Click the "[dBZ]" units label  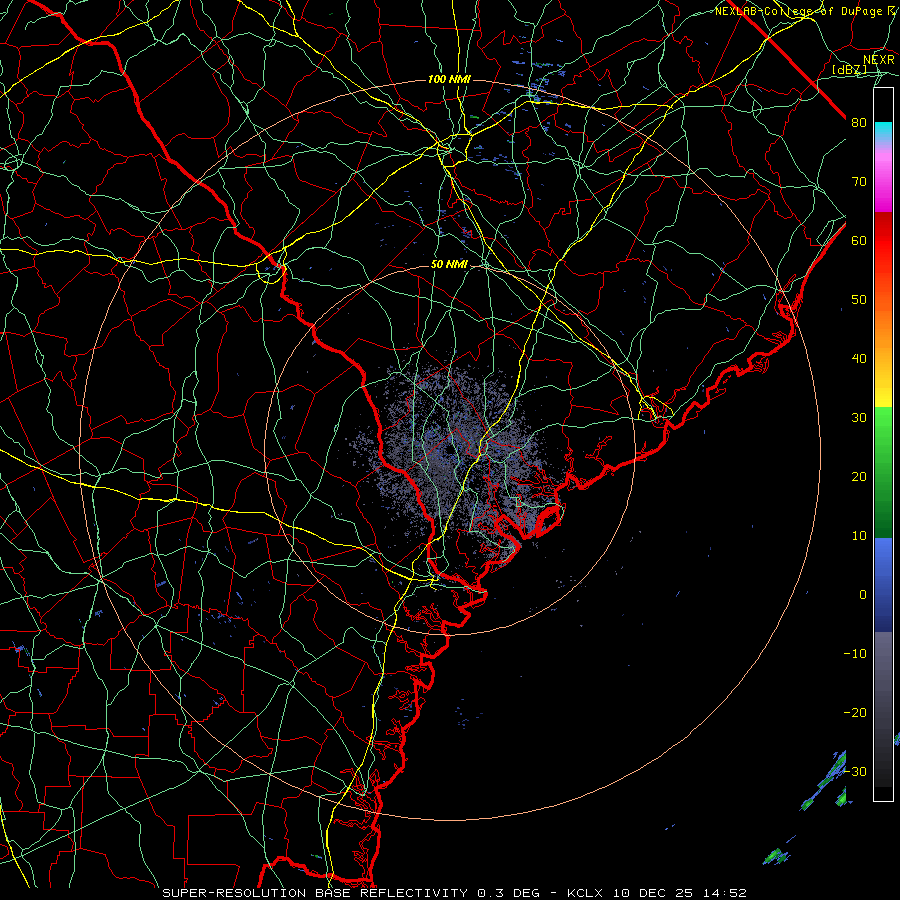850,69
